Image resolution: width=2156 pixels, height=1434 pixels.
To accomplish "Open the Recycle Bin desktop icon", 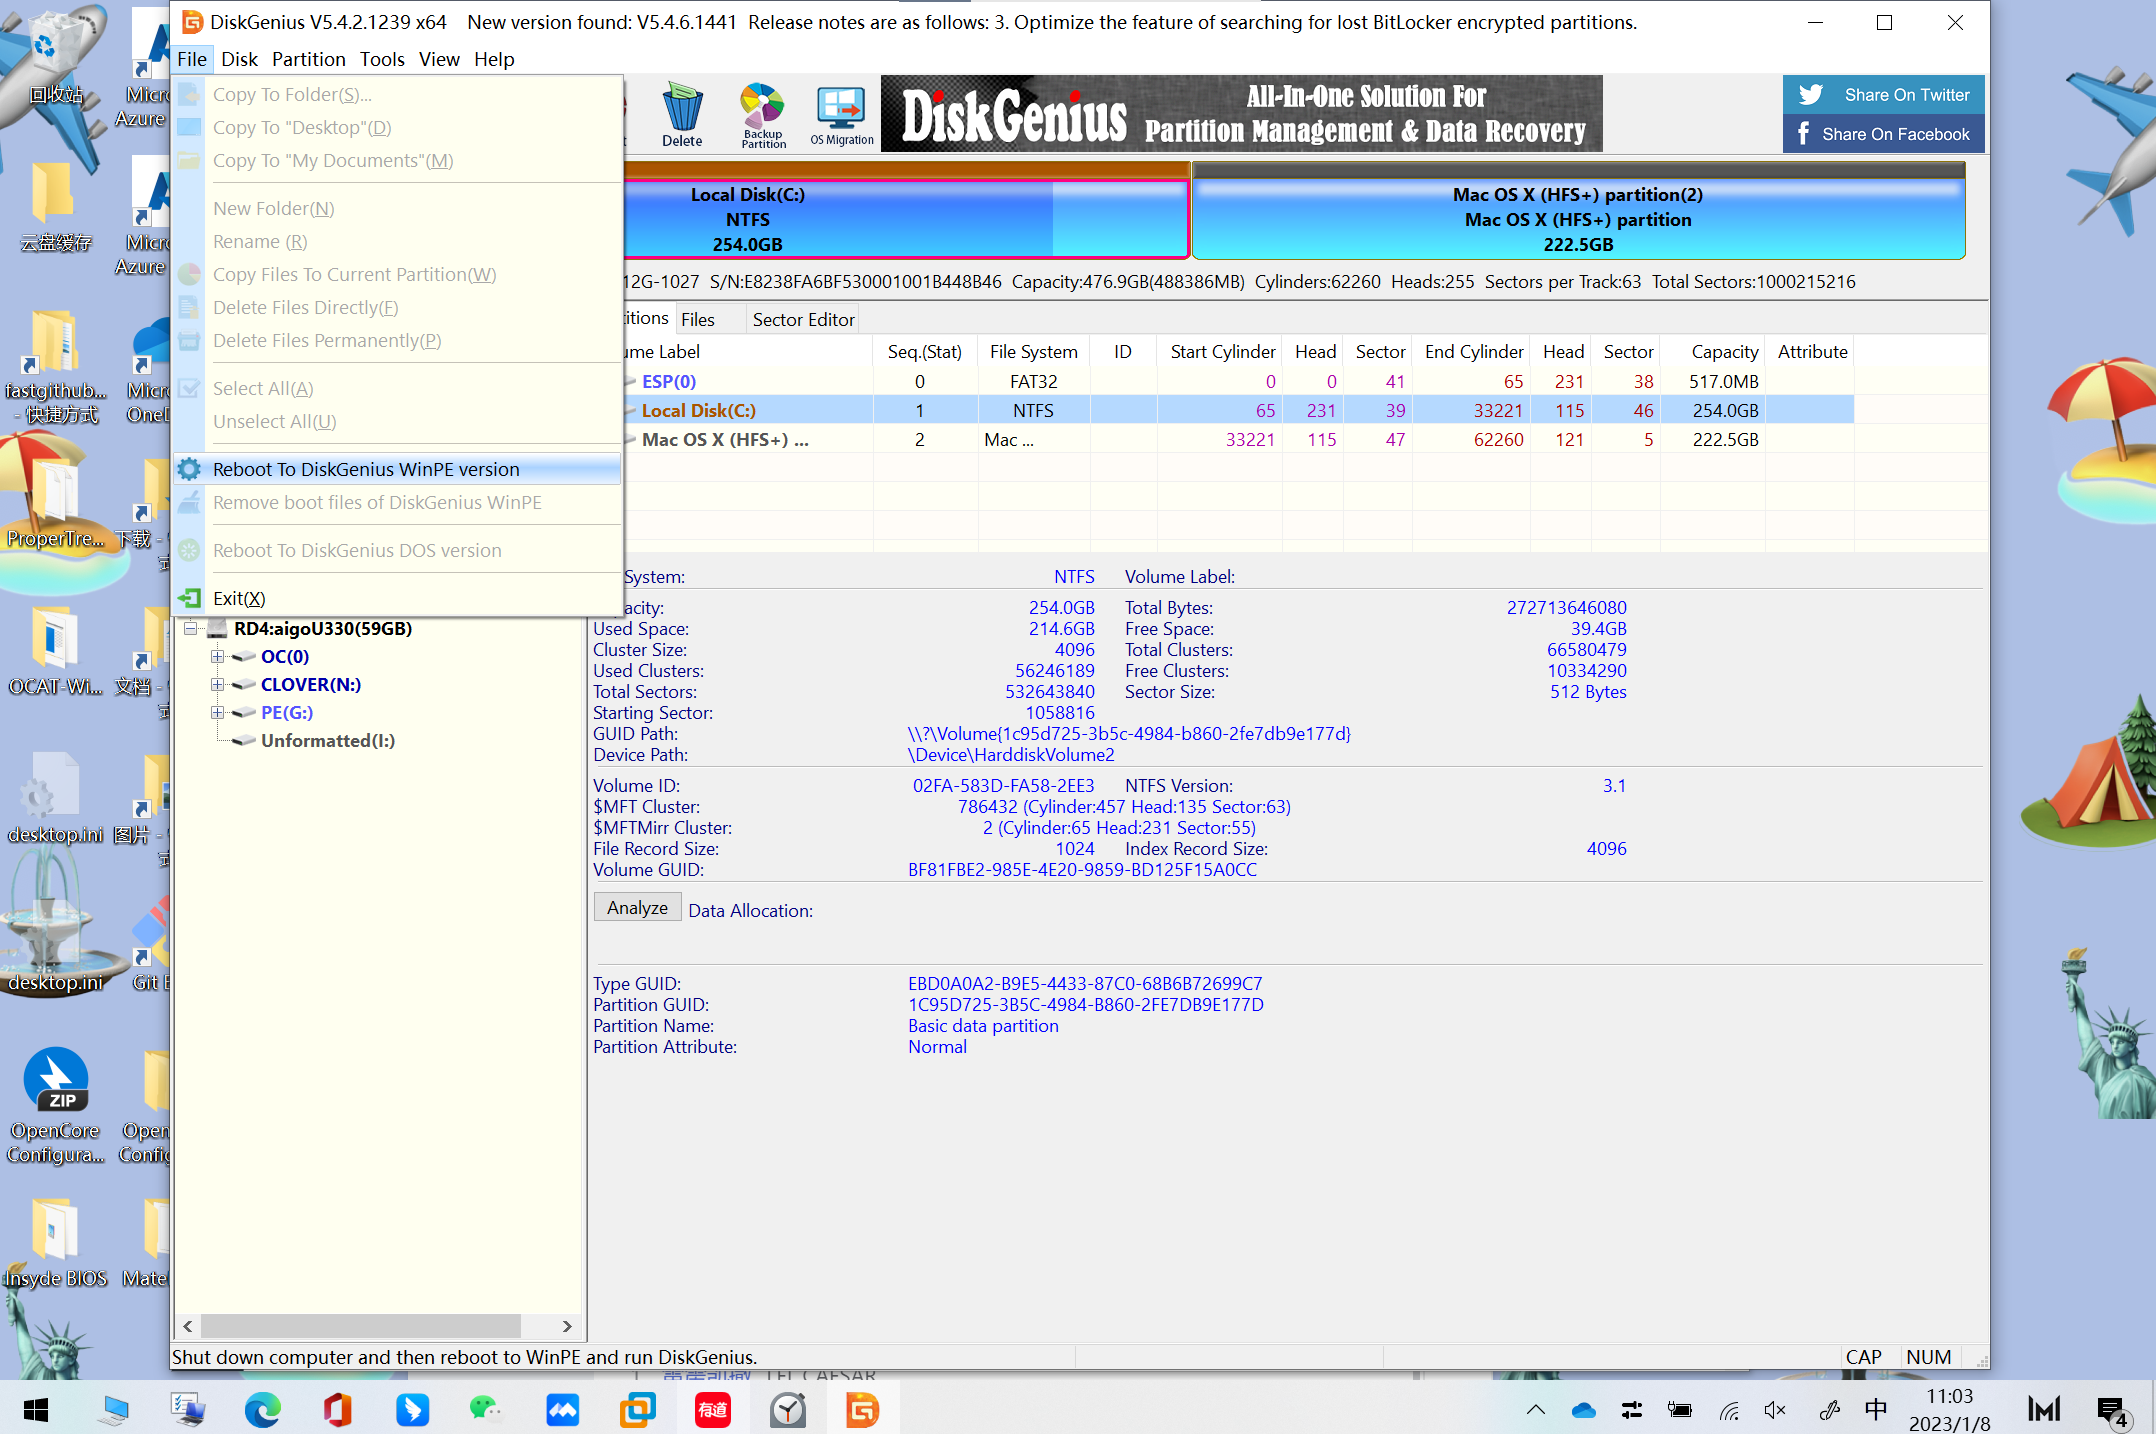I will [x=57, y=60].
